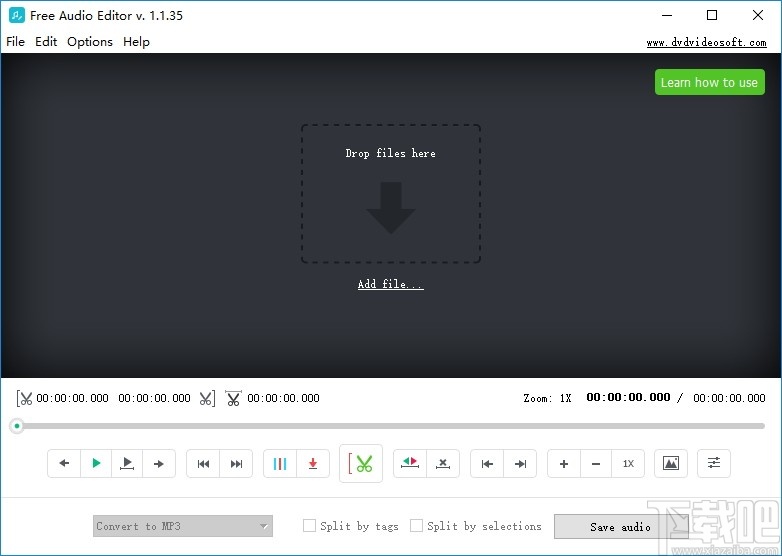This screenshot has height=556, width=782.
Task: Click the step forward arrow button
Action: [159, 463]
